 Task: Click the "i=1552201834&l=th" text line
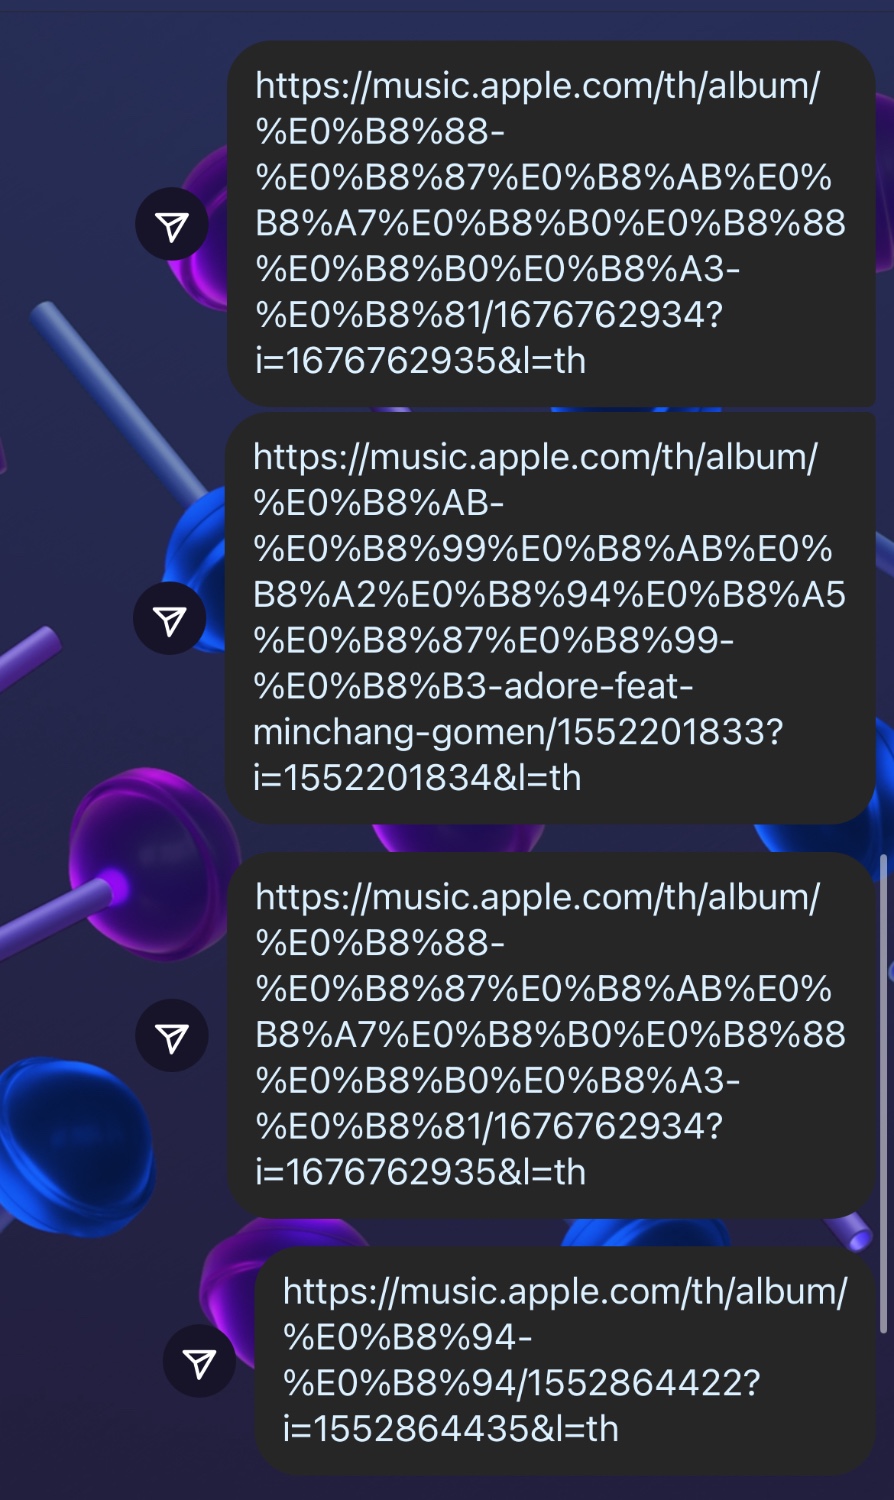[x=417, y=777]
